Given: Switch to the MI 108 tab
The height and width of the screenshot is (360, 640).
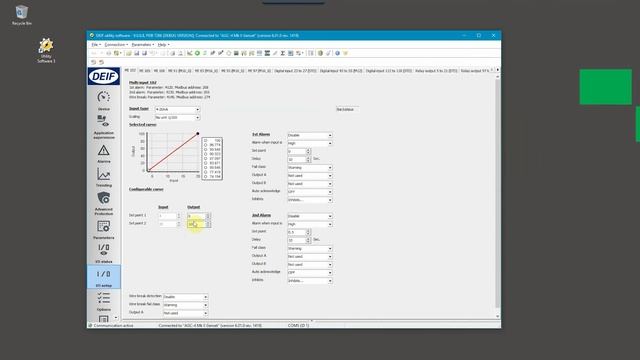Looking at the screenshot, I should point(159,71).
